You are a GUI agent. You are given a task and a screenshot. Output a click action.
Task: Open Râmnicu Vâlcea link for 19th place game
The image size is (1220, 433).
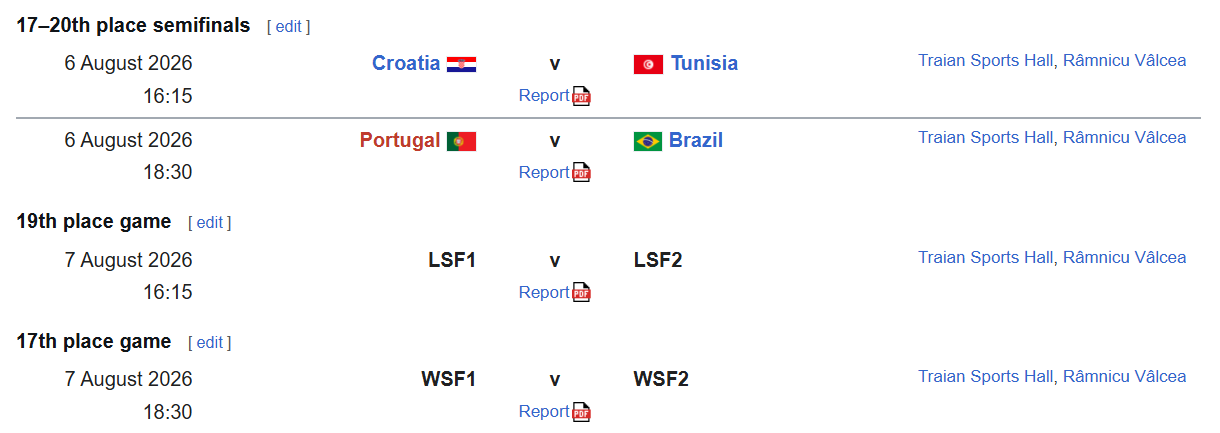[x=1124, y=257]
